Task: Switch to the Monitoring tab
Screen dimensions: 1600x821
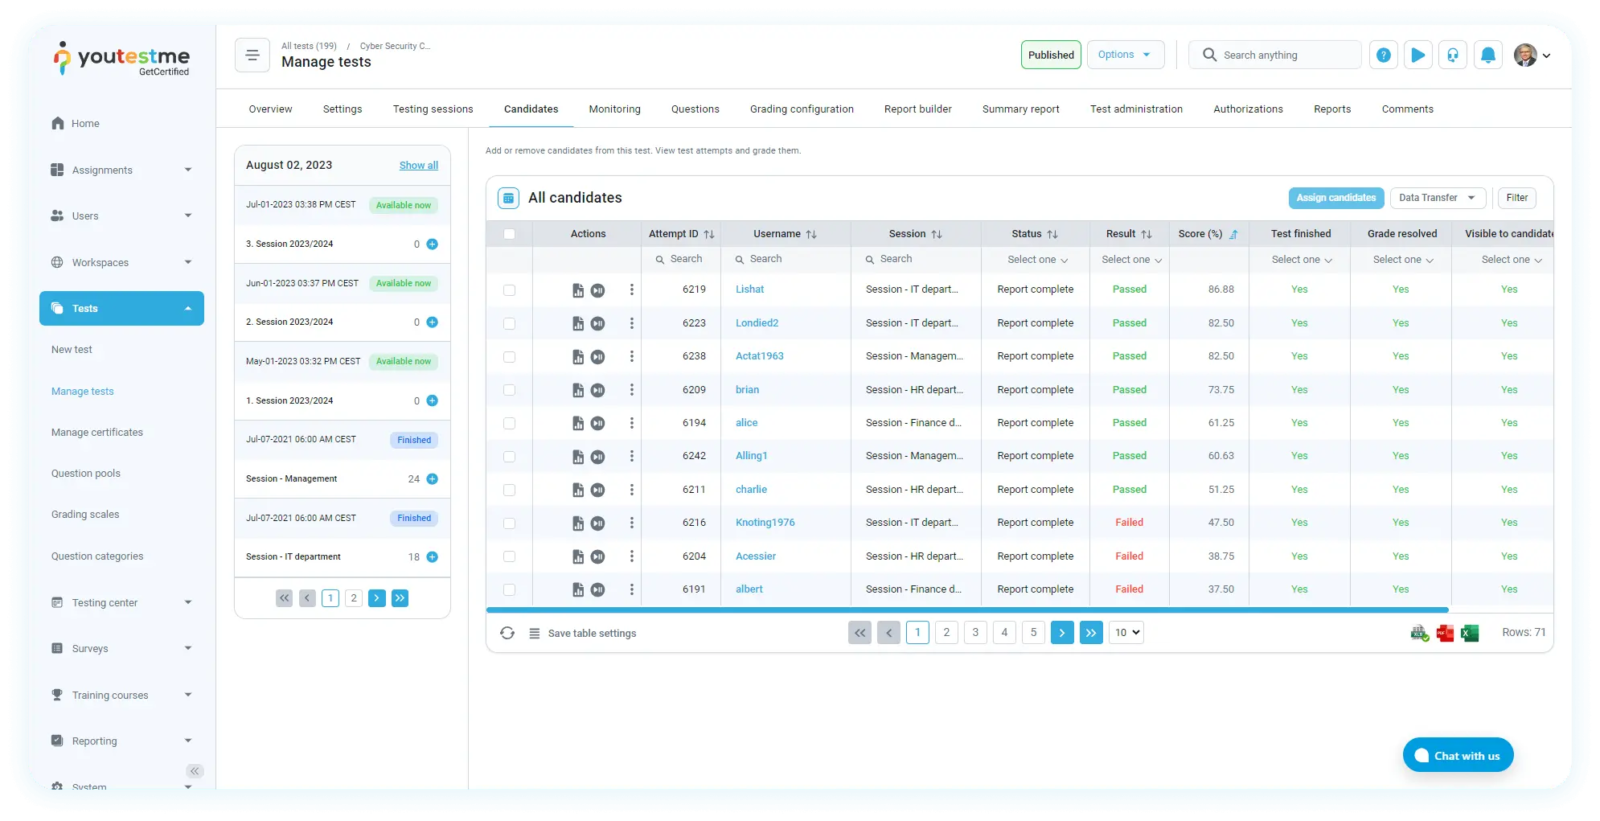Action: tap(614, 109)
